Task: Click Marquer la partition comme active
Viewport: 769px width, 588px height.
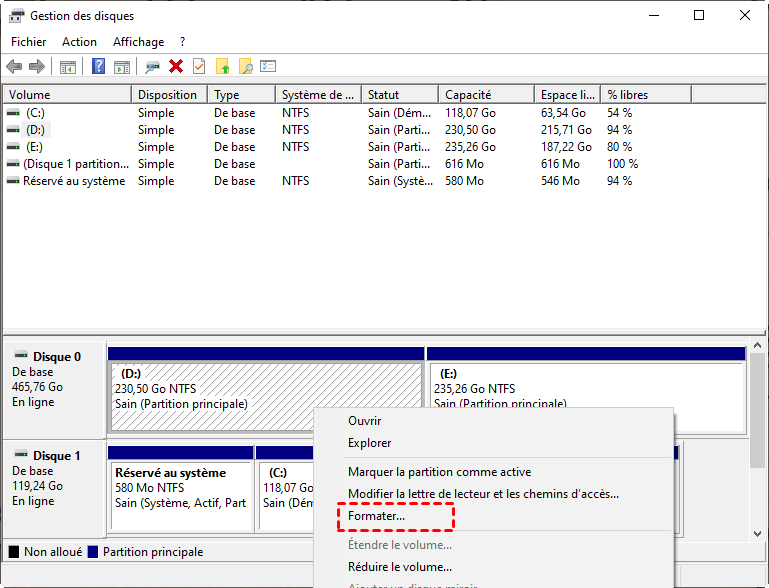Action: point(439,472)
